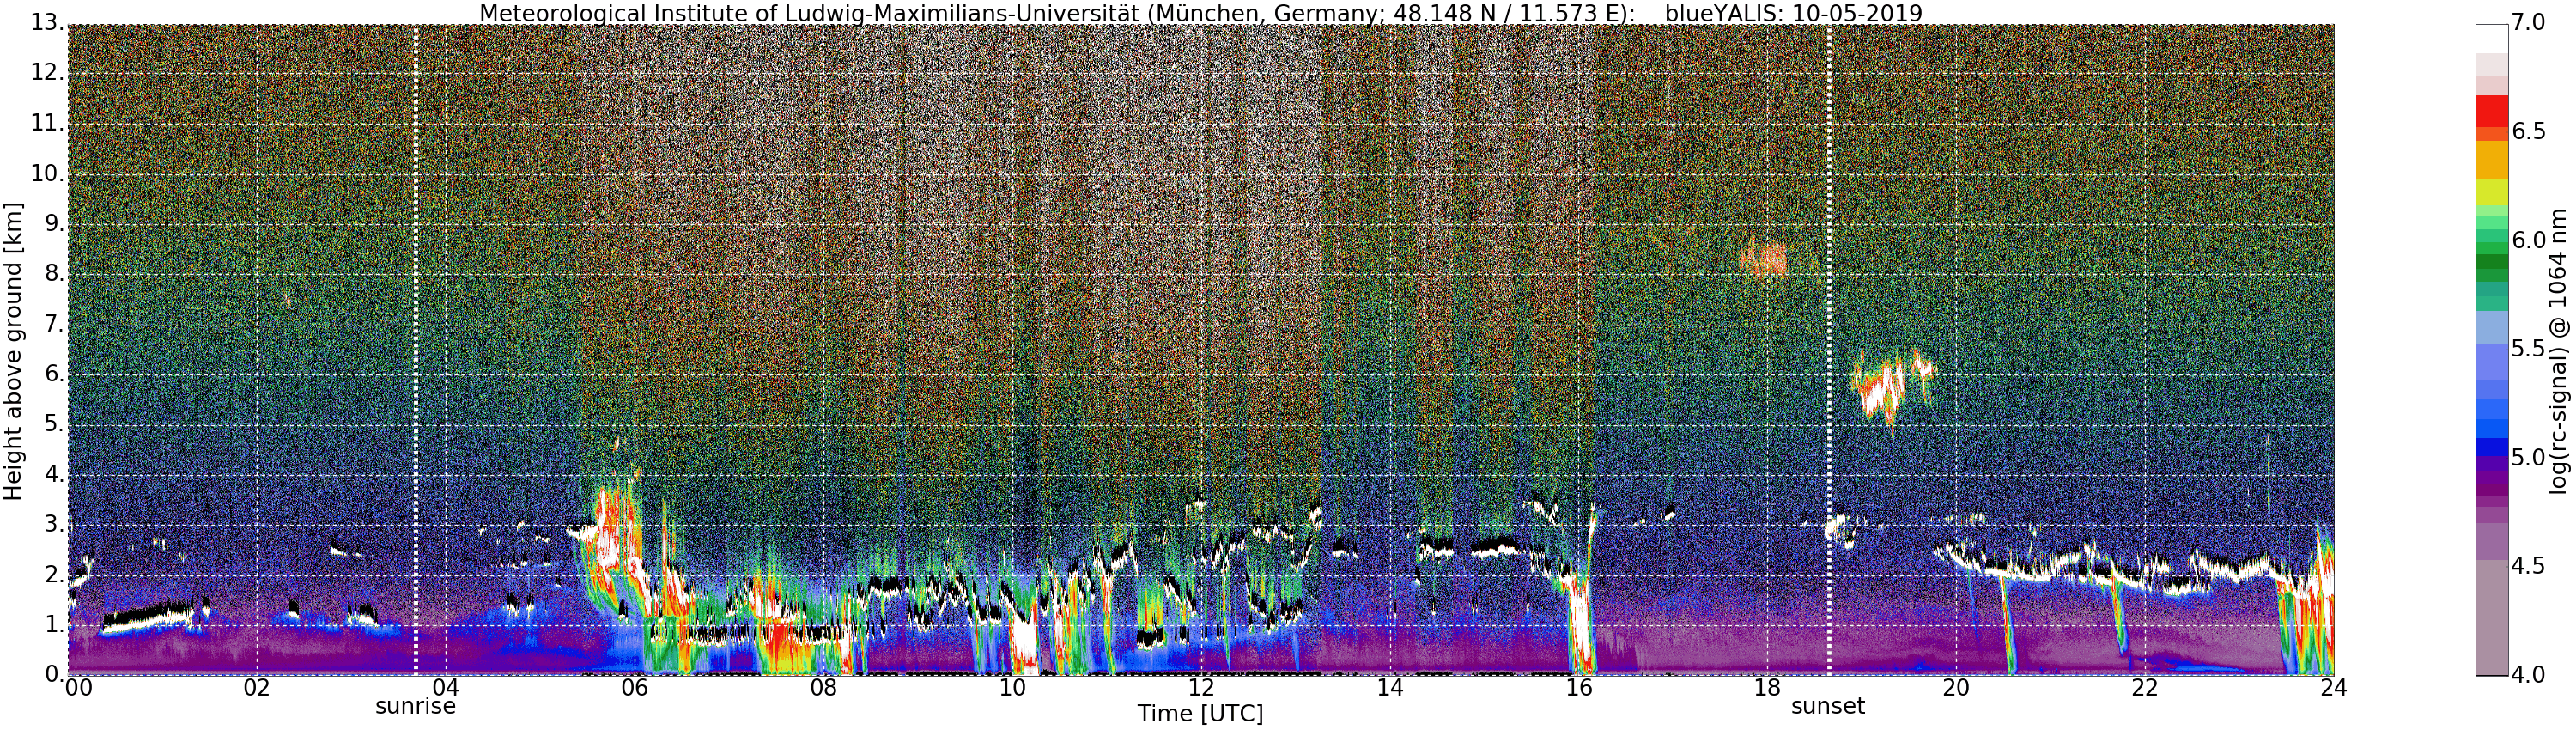The image size is (2576, 730).
Task: Click the time-axis tick label '08'
Action: 823,688
